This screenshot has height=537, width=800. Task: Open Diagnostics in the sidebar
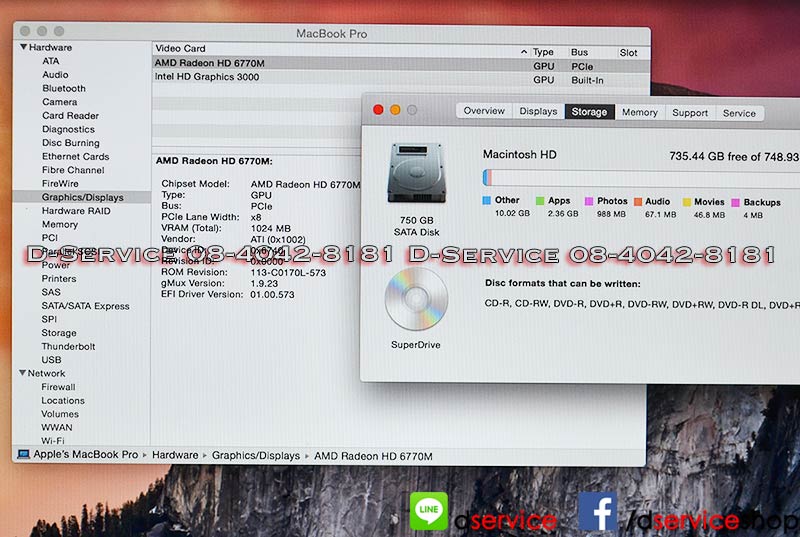pyautogui.click(x=68, y=130)
